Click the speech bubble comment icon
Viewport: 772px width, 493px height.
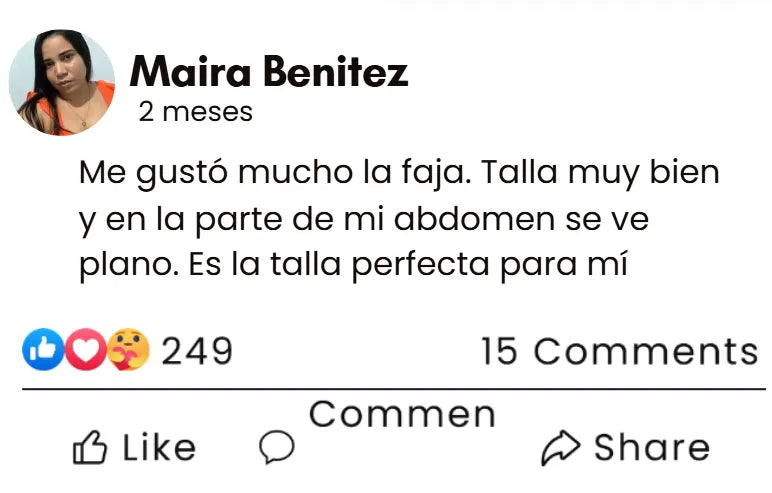pos(276,447)
